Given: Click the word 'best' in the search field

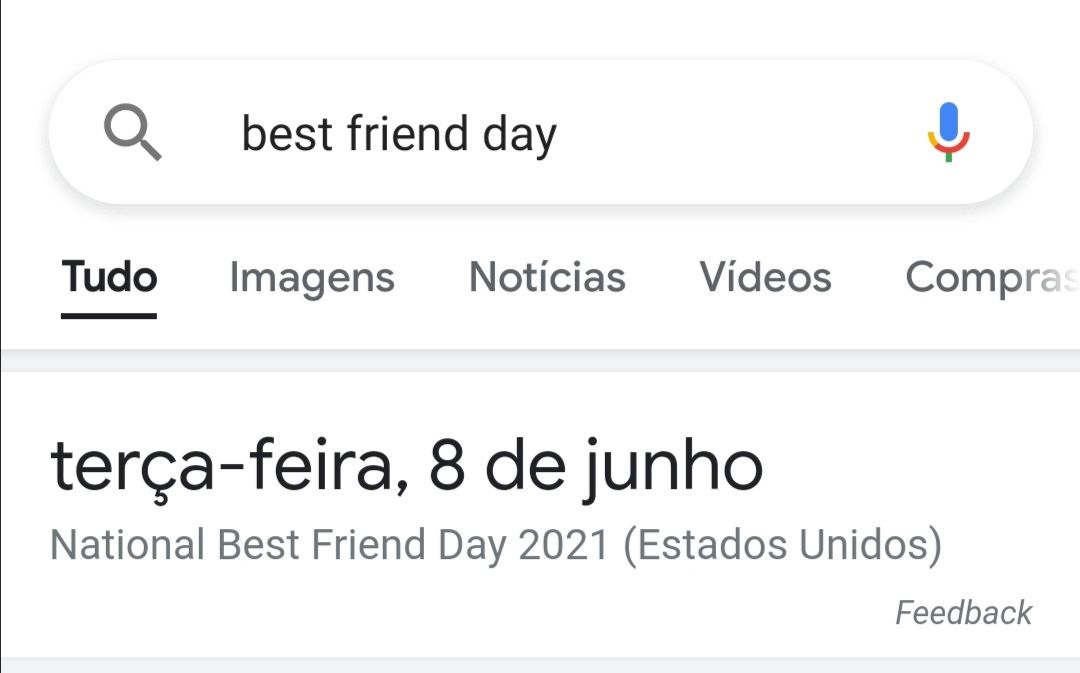Looking at the screenshot, I should tap(287, 134).
